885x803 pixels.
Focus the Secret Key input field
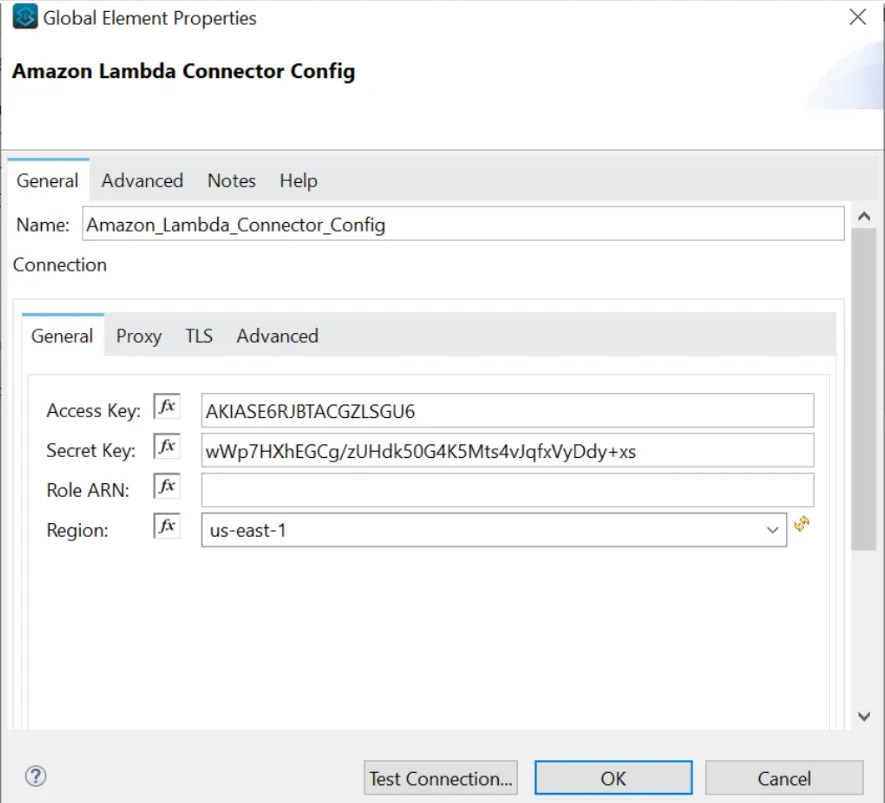click(507, 450)
